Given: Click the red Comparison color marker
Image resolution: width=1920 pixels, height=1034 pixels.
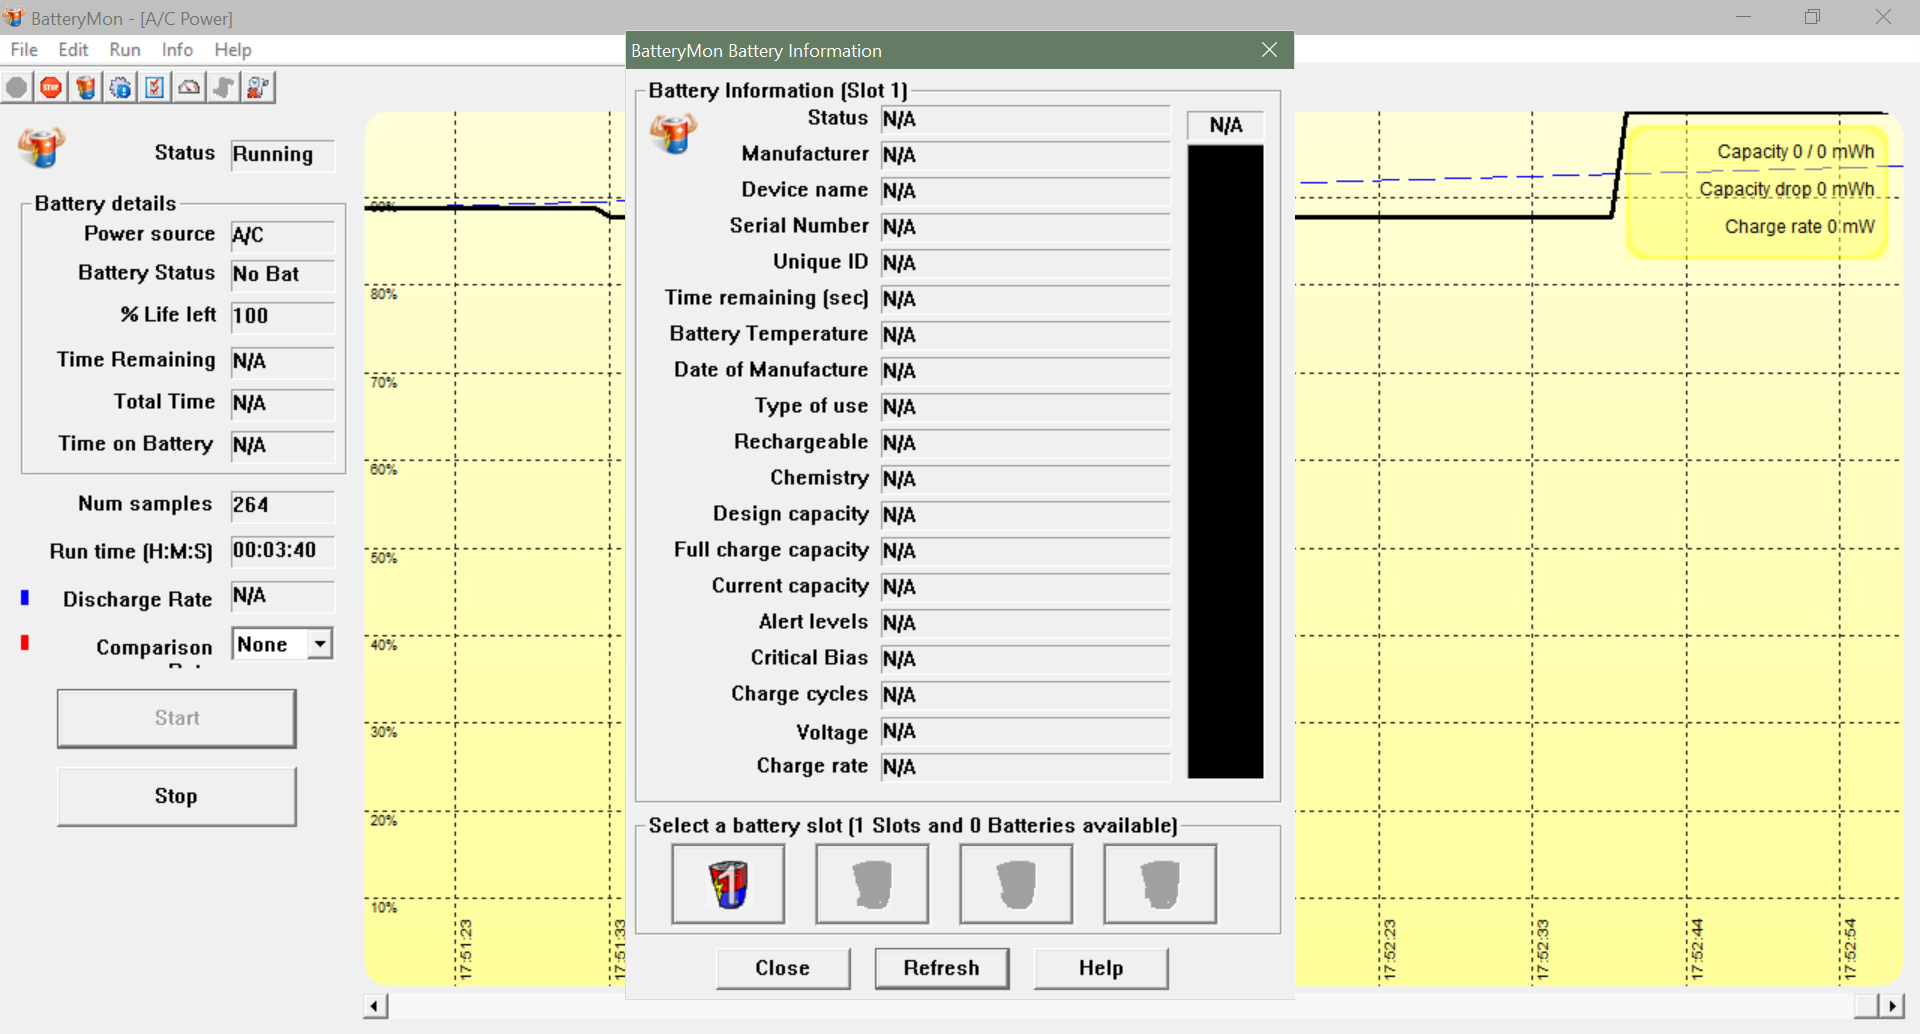Looking at the screenshot, I should point(25,643).
